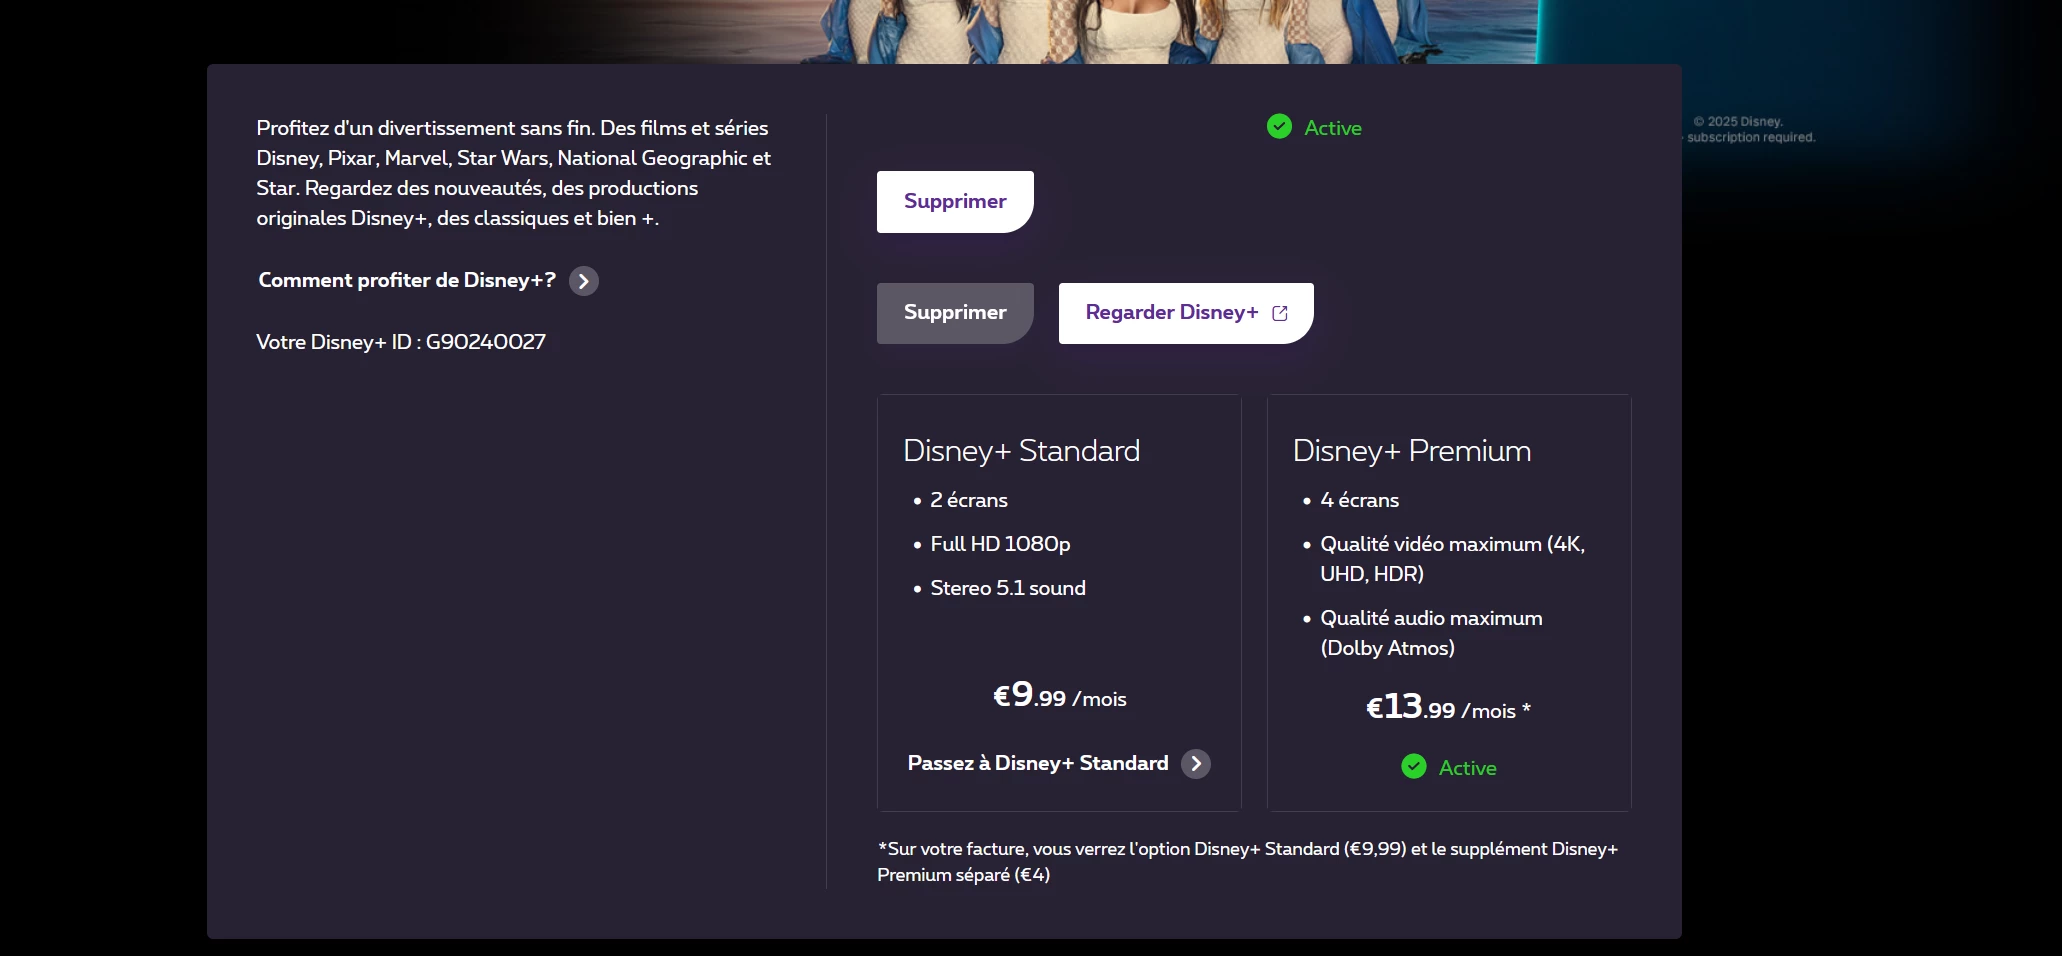Viewport: 2062px width, 956px height.
Task: Click the €13.99 /mois price
Action: click(x=1449, y=707)
